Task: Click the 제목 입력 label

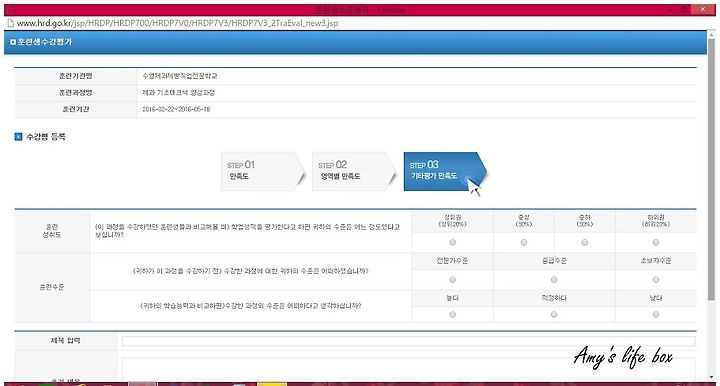Action: pos(65,341)
